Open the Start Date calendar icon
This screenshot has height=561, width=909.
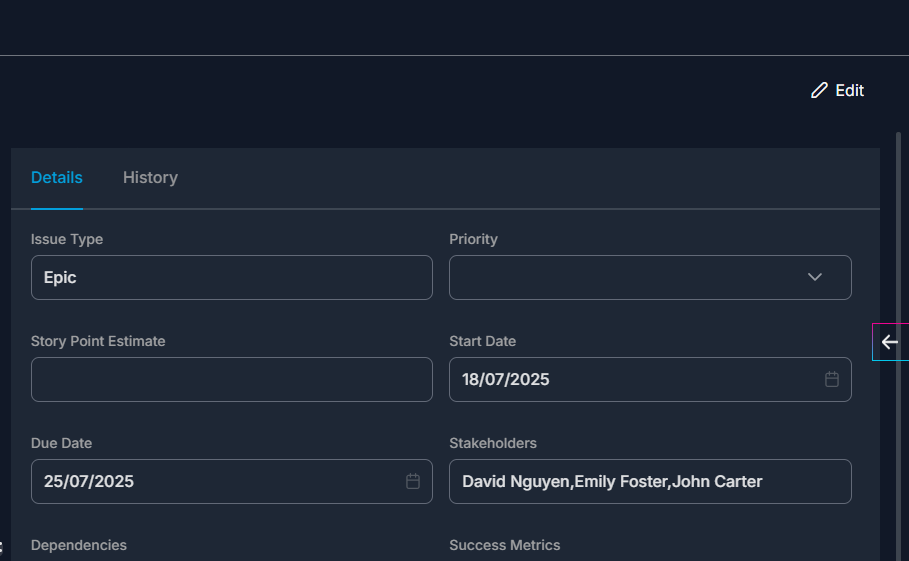832,380
